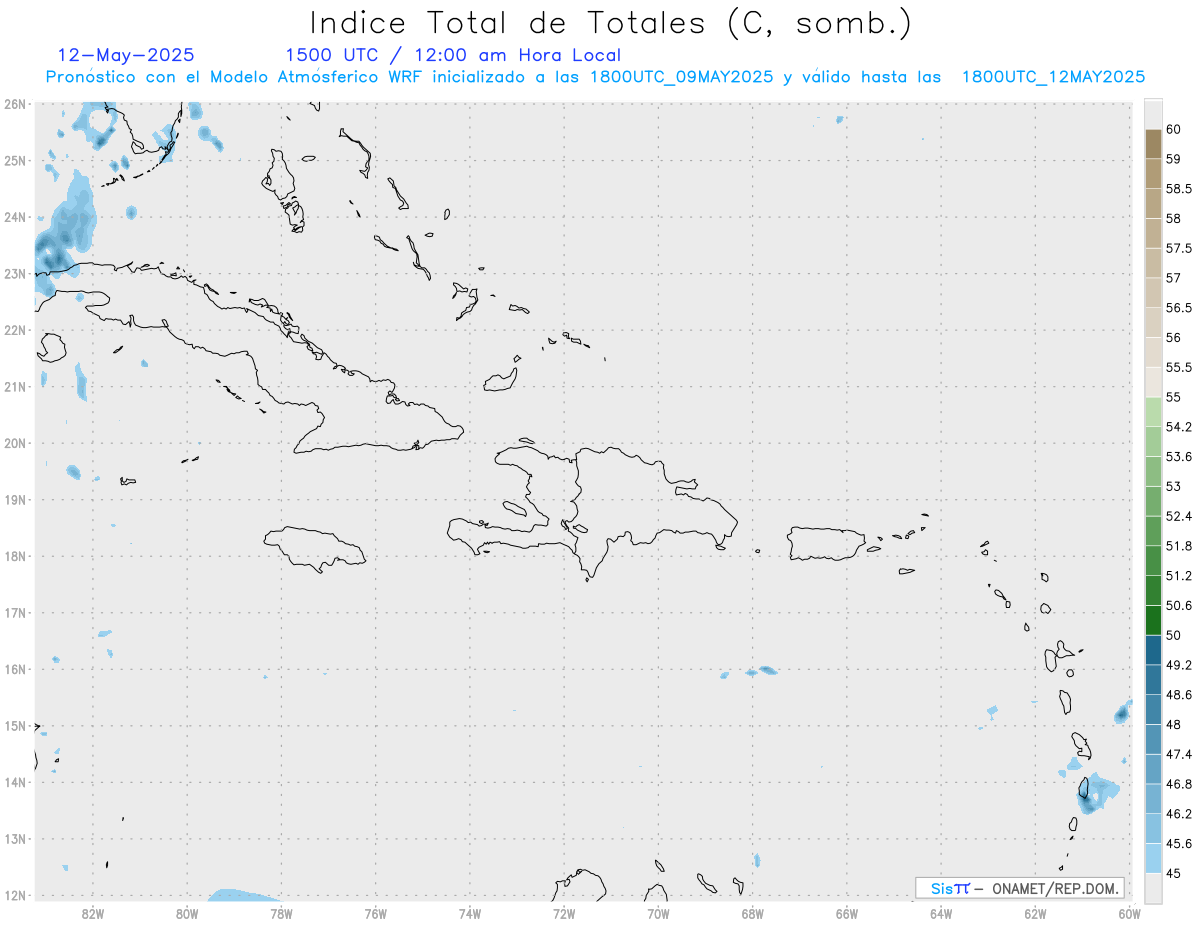Select the tan legend band between 57 and 57.5
The width and height of the screenshot is (1200, 927).
pyautogui.click(x=1153, y=263)
